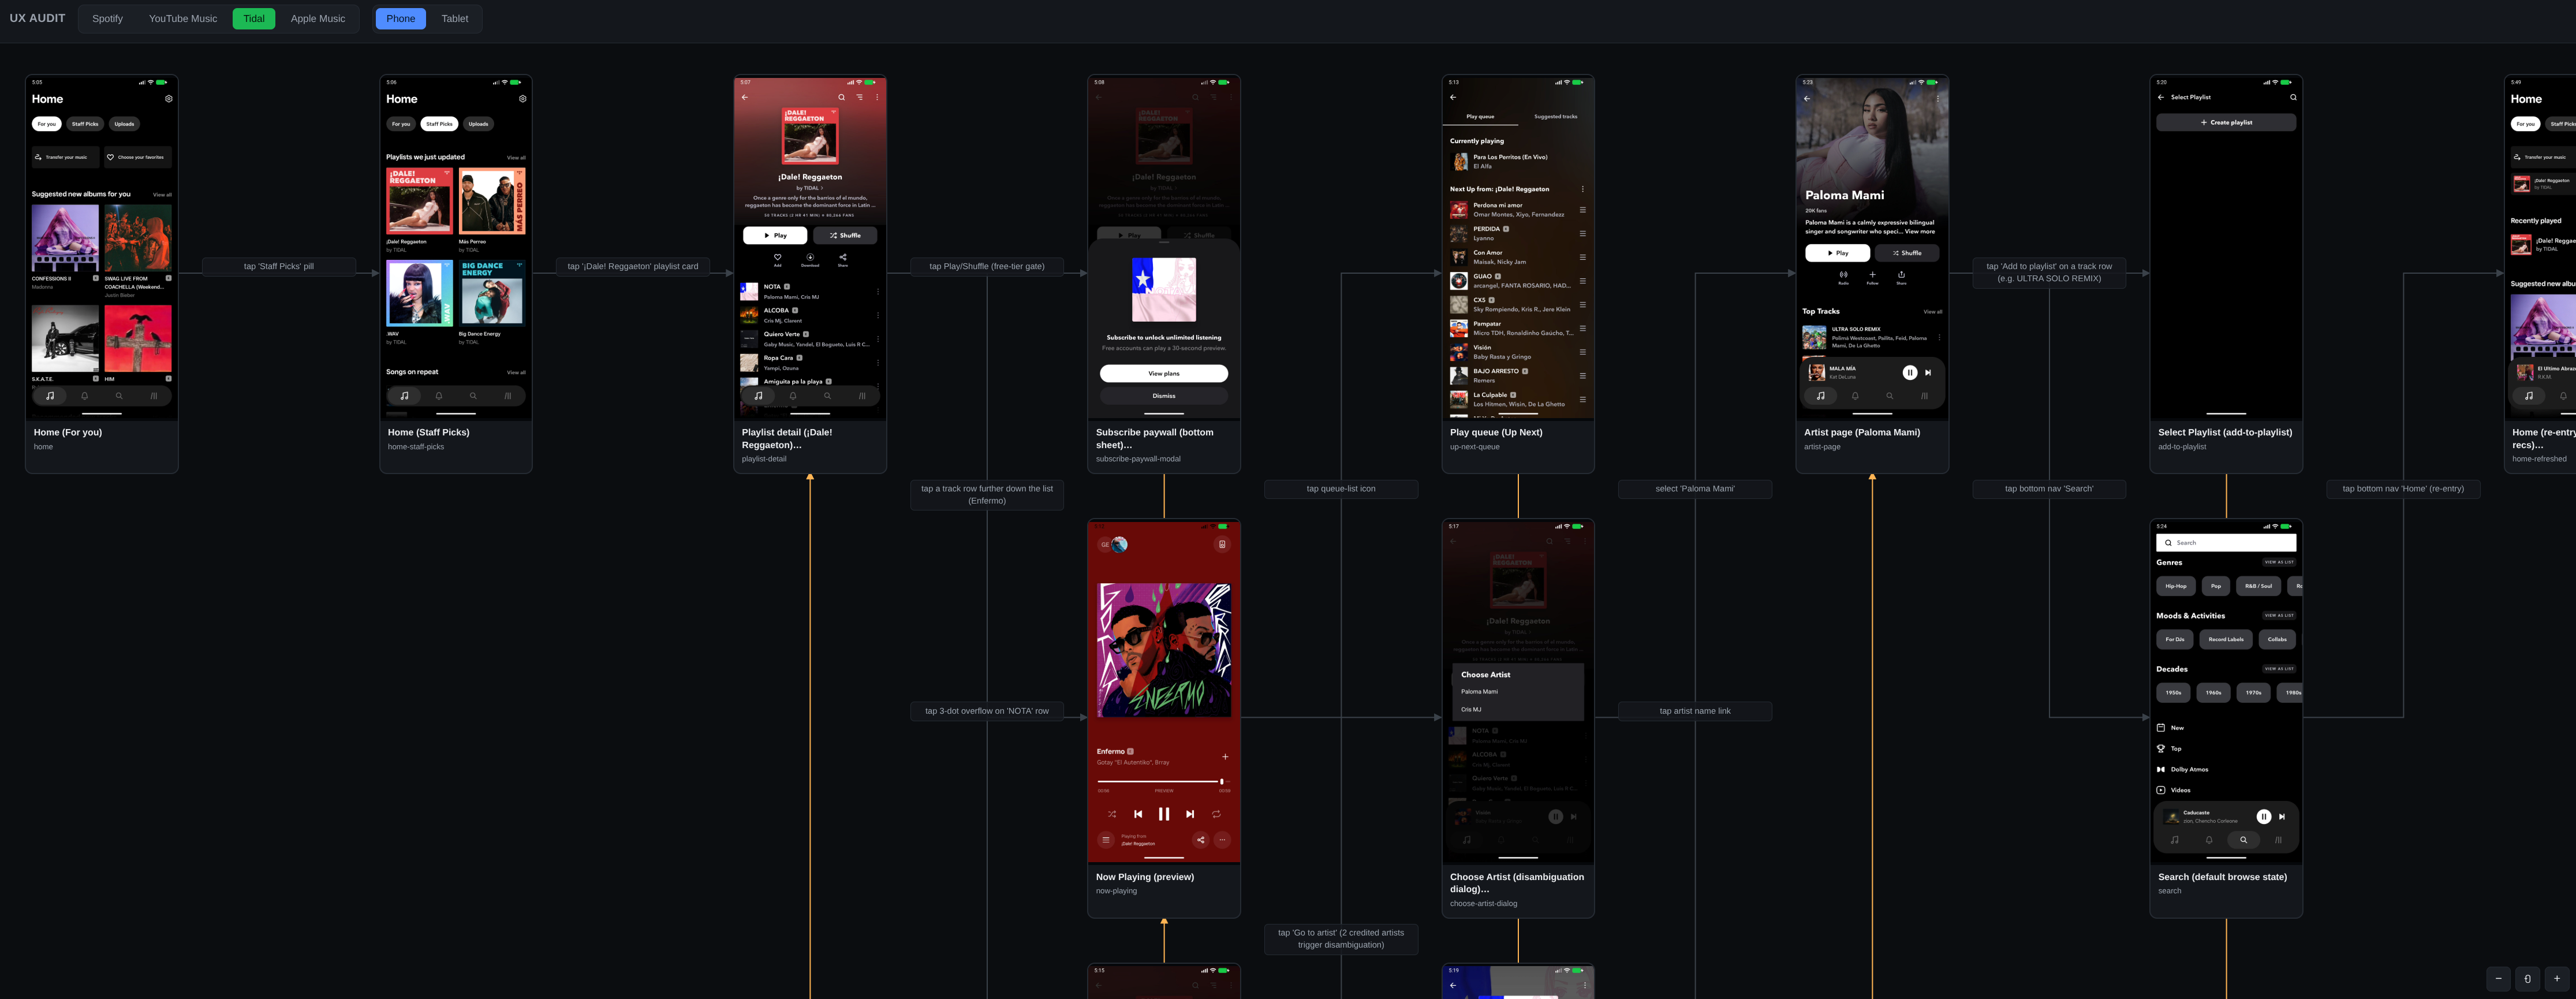Click skip-next icon in Now Playing screen
Image resolution: width=2576 pixels, height=999 pixels.
(x=1190, y=814)
